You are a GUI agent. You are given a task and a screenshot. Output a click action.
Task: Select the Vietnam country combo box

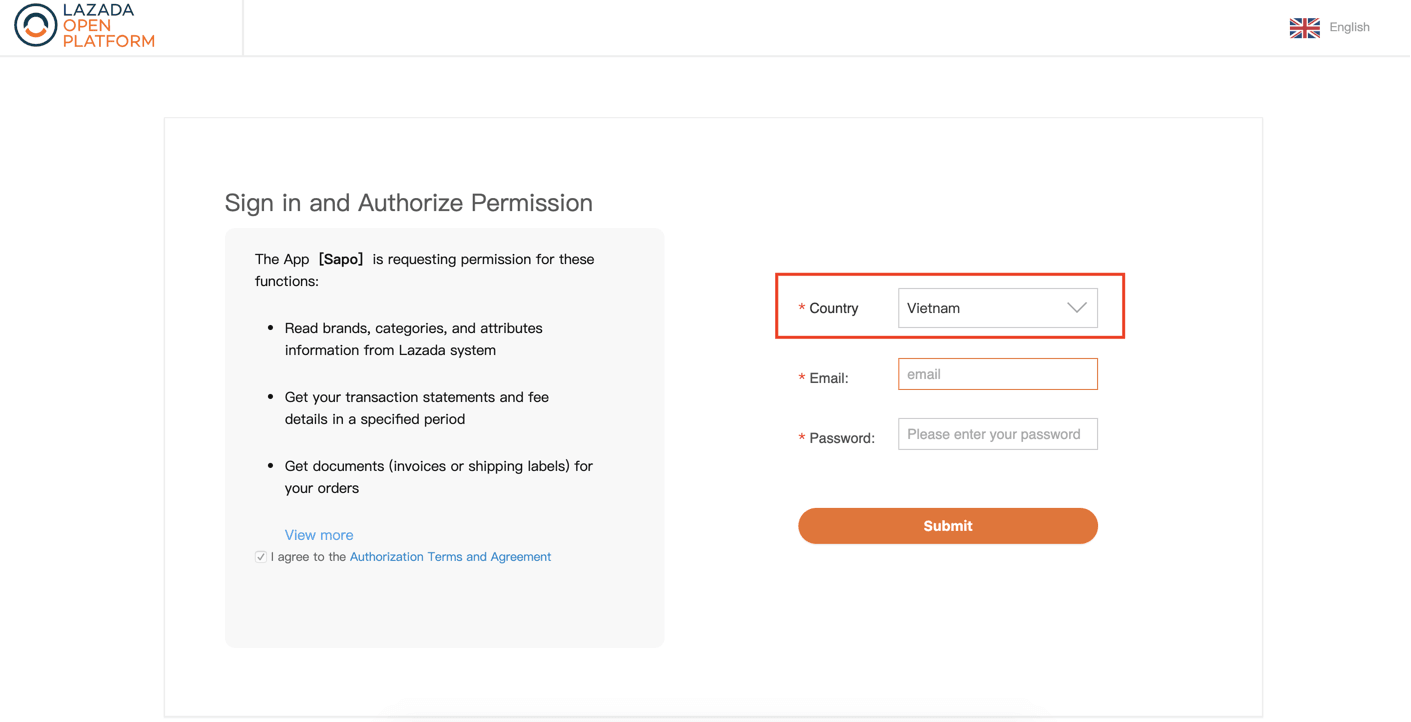[997, 308]
